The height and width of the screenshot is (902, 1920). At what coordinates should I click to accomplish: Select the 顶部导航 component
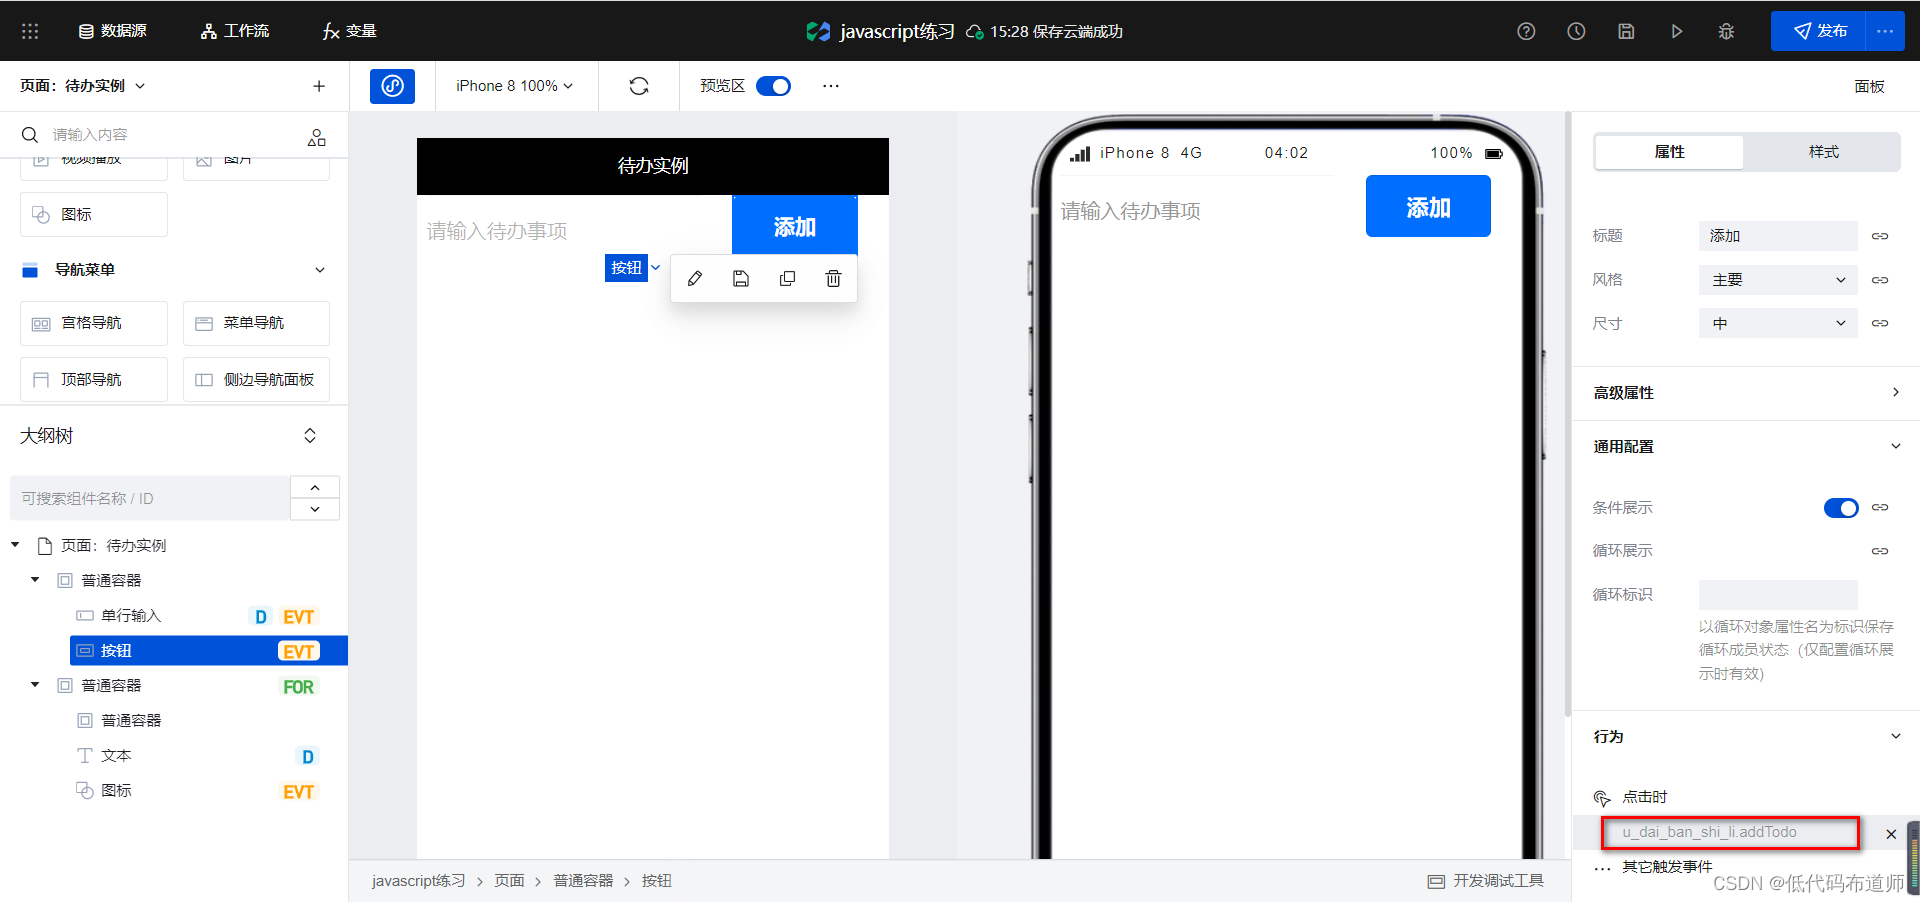point(94,380)
